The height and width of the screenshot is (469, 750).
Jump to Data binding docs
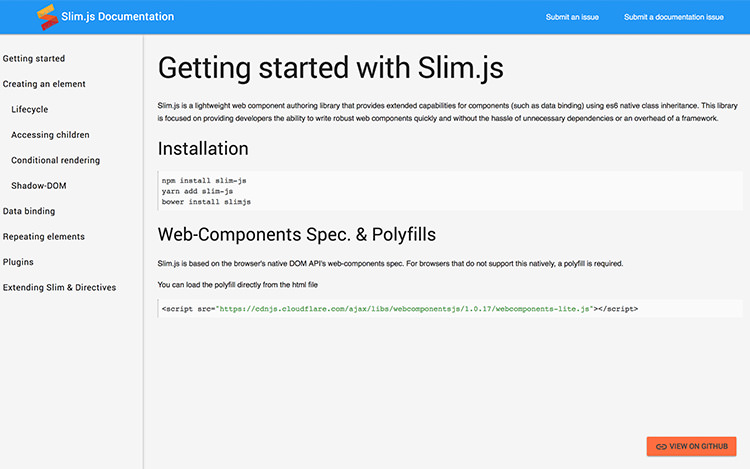[29, 211]
